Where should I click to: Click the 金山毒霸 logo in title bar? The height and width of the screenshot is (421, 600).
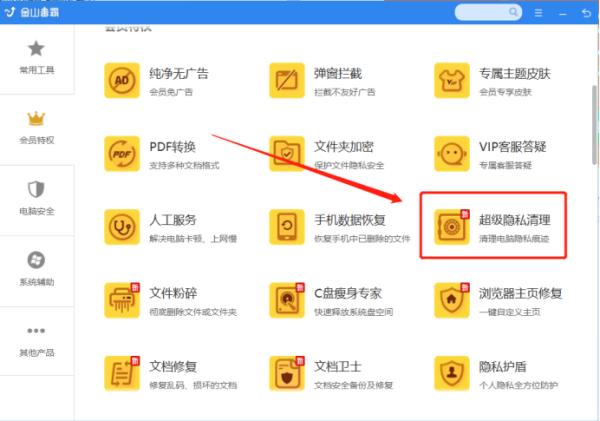pyautogui.click(x=32, y=13)
